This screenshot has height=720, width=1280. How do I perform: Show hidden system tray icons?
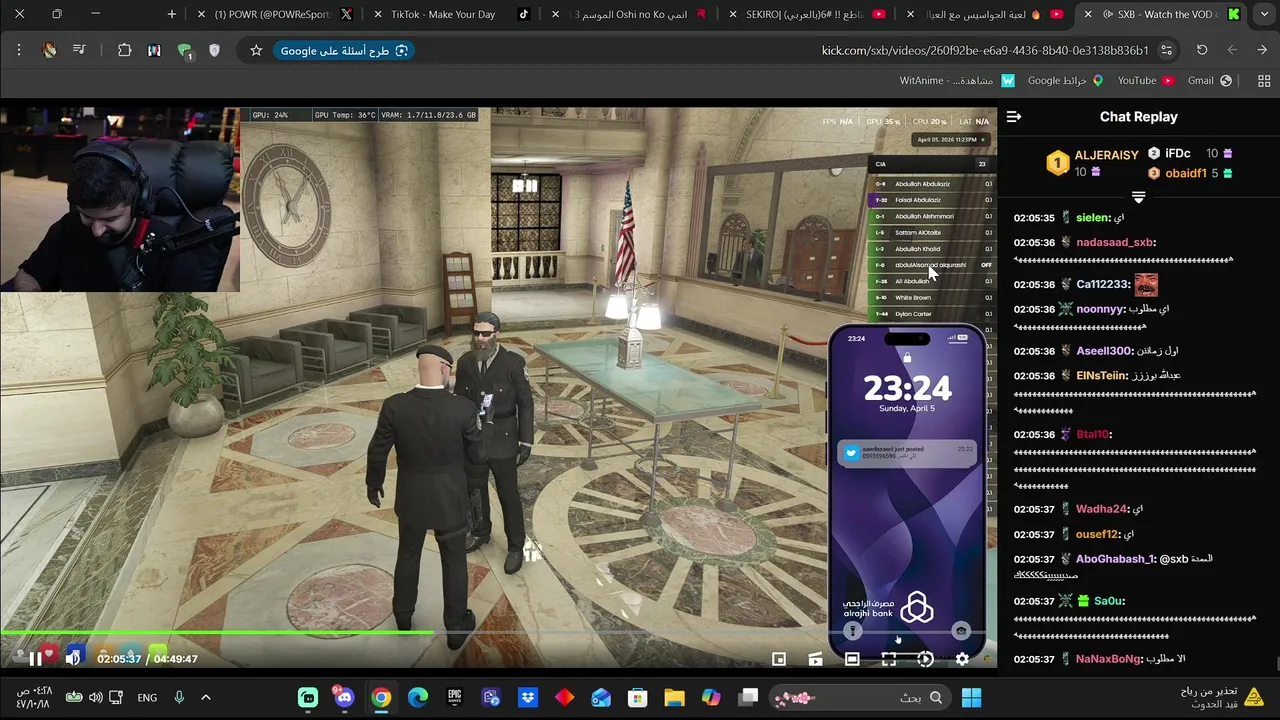click(206, 697)
